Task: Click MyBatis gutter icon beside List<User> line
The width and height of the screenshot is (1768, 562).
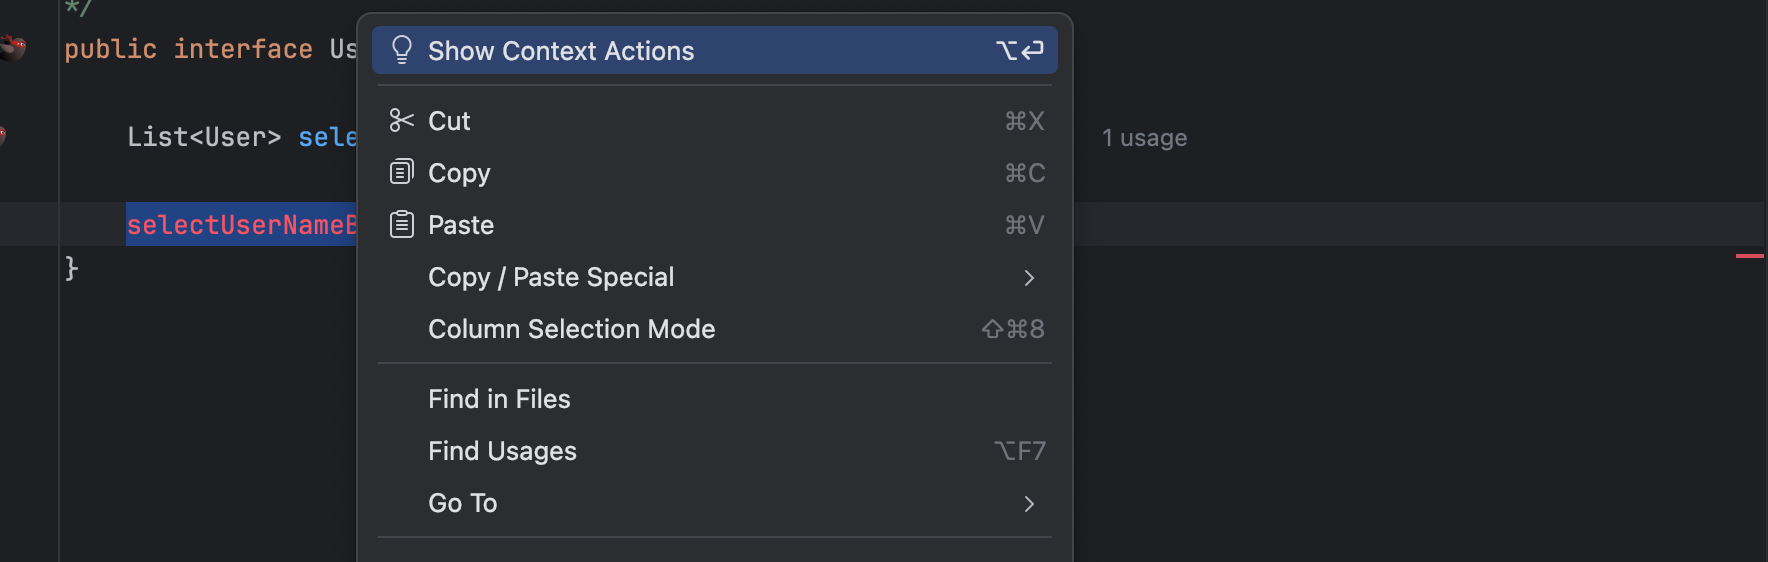Action: click(x=3, y=135)
